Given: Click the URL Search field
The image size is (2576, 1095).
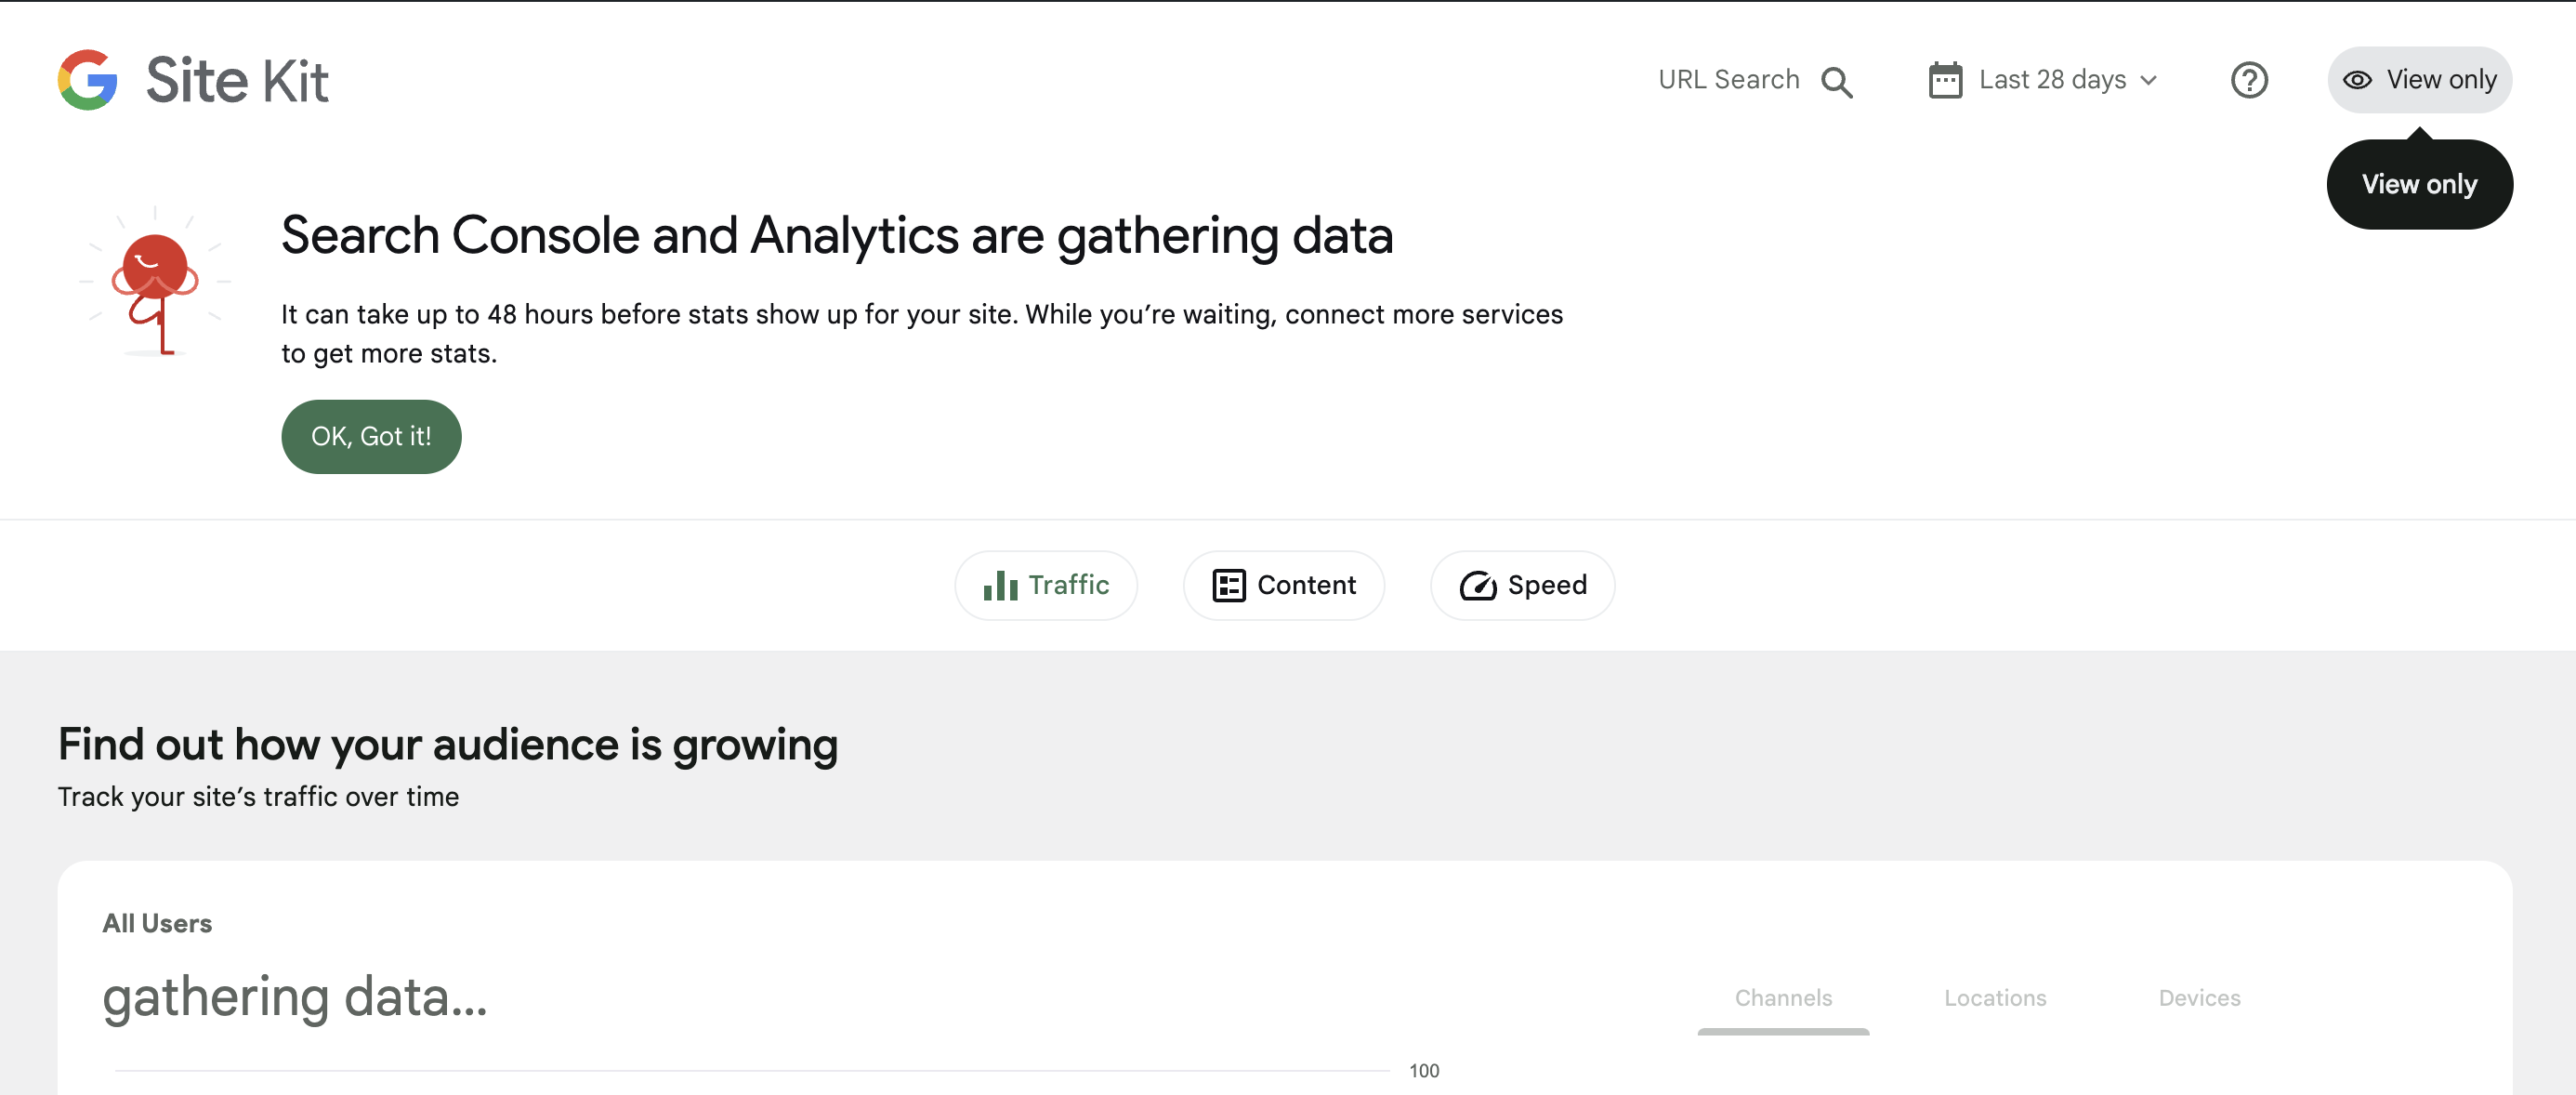Looking at the screenshot, I should click(x=1729, y=80).
